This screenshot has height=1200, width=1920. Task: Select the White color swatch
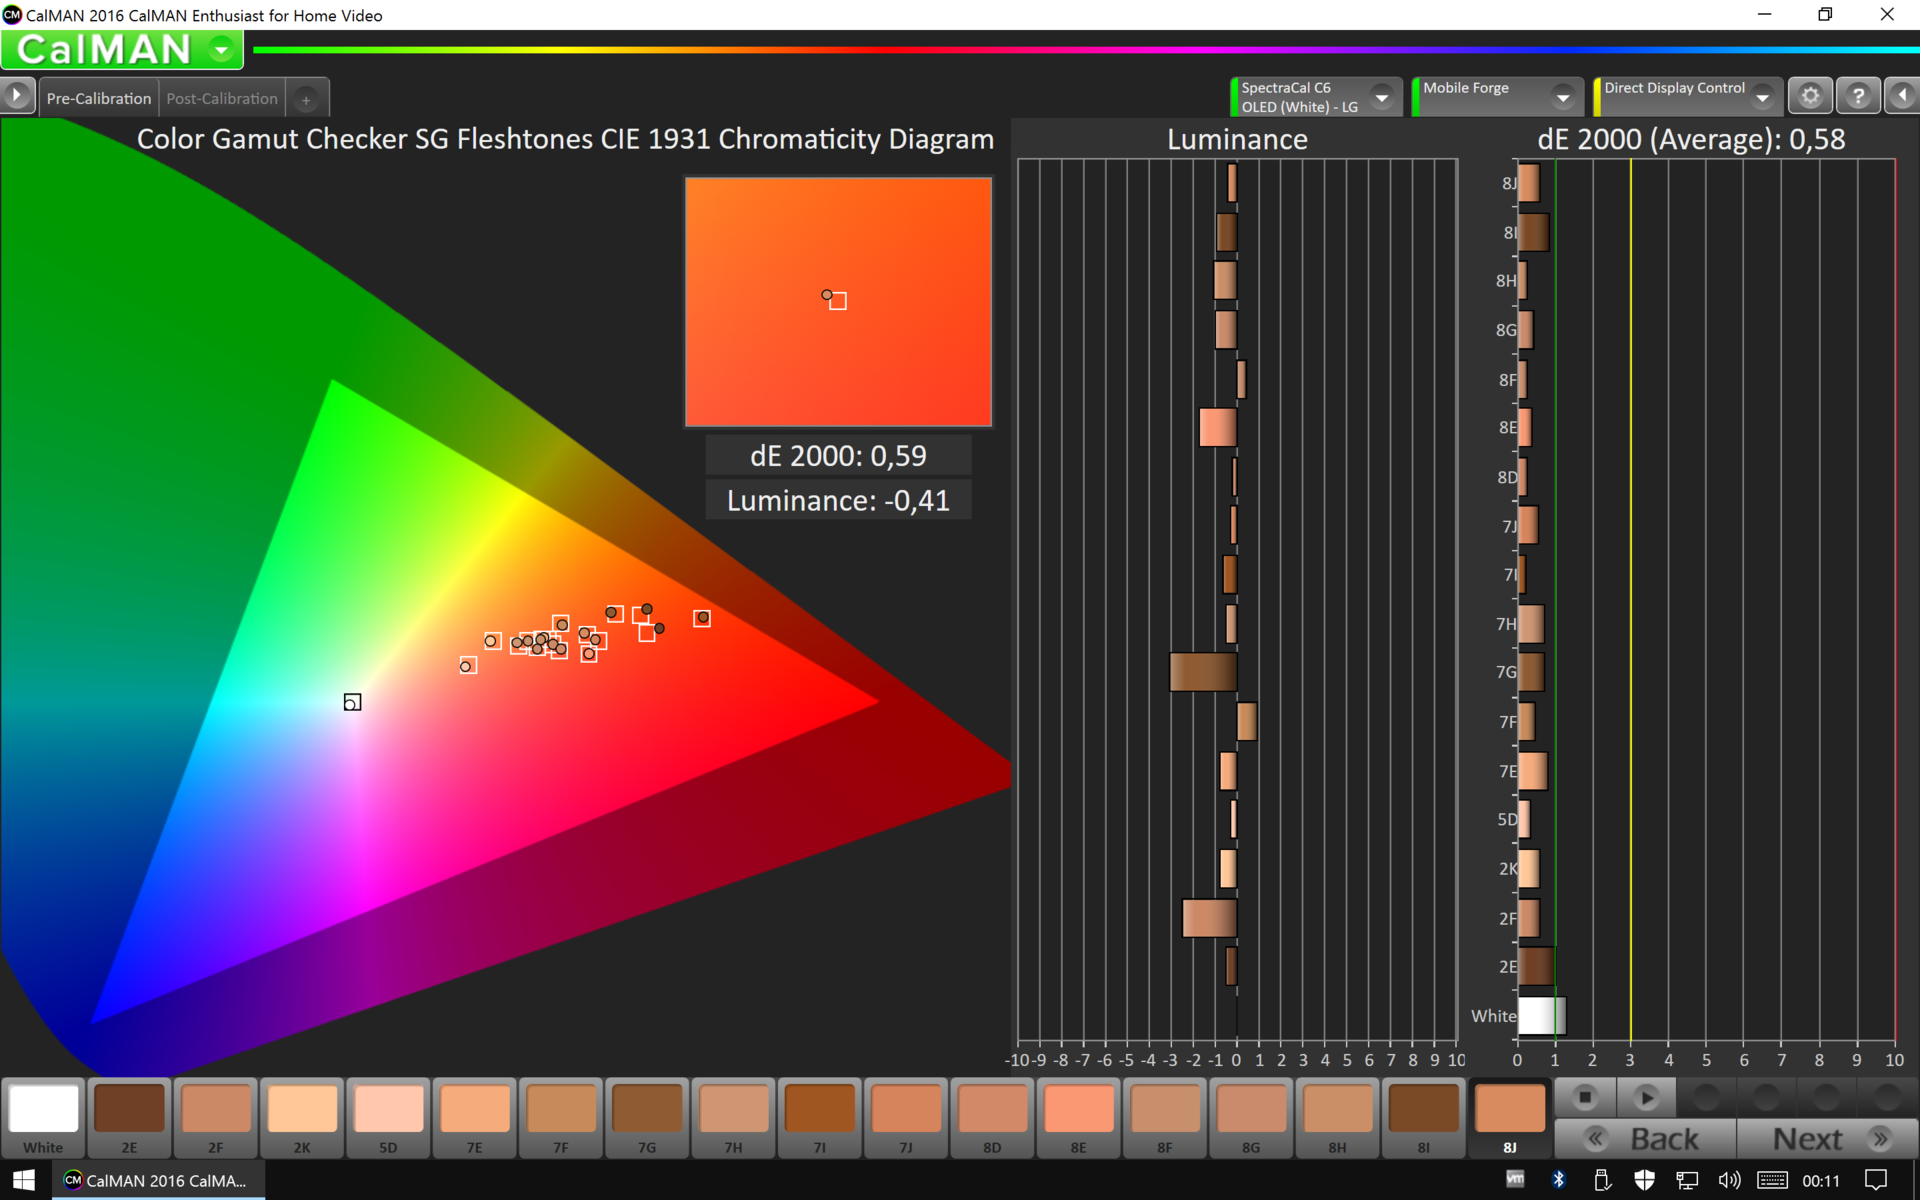point(43,1118)
